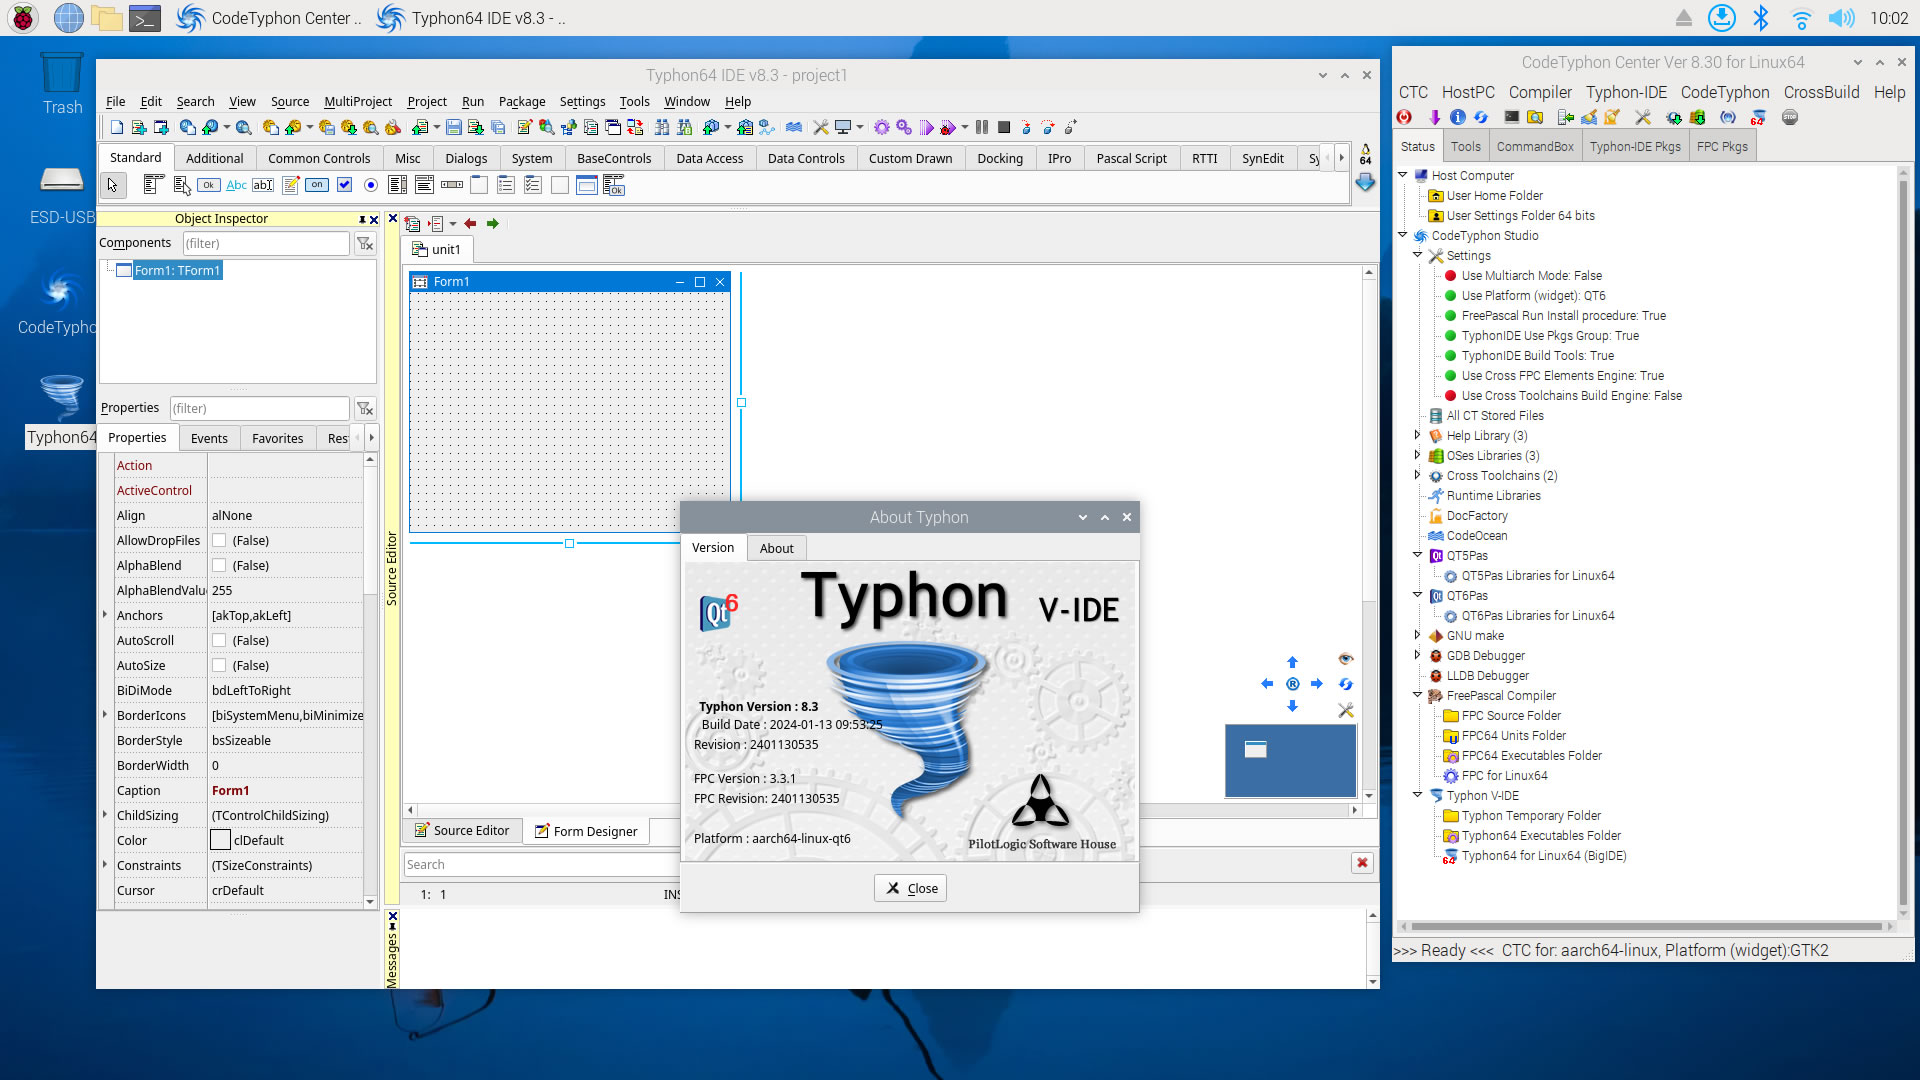Screen dimensions: 1920x1080
Task: Click the Pause debugging toolbar icon
Action: coord(982,127)
